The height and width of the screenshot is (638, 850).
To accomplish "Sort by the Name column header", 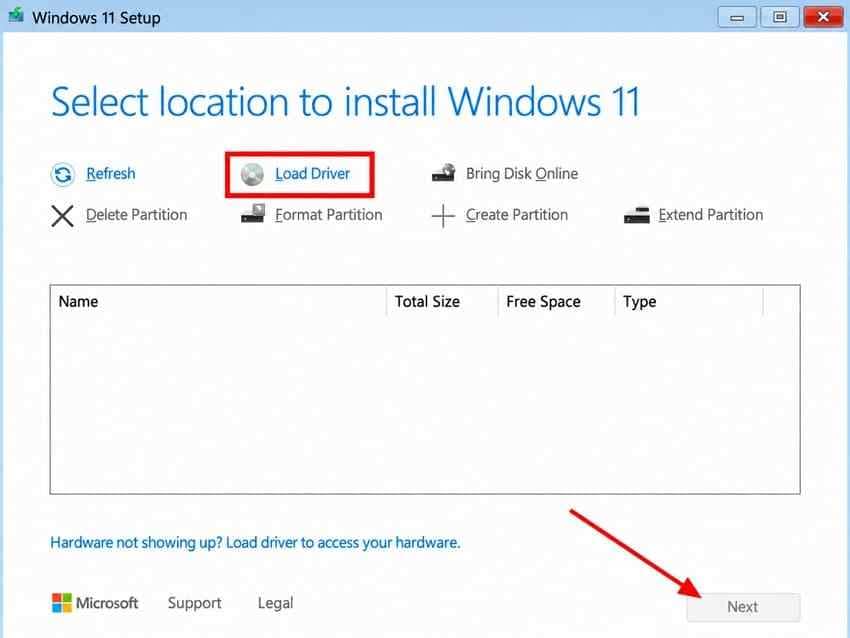I will (218, 301).
